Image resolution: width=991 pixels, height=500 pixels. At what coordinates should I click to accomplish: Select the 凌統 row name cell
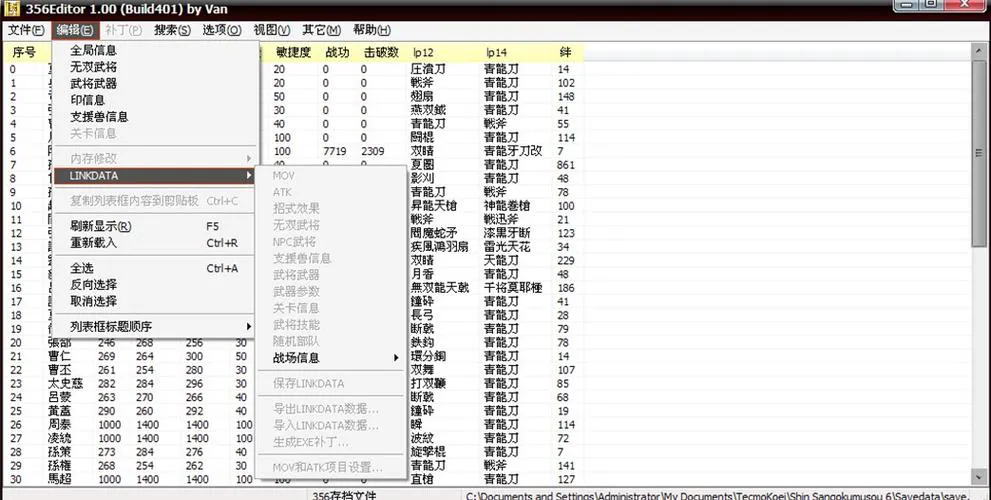(x=59, y=438)
